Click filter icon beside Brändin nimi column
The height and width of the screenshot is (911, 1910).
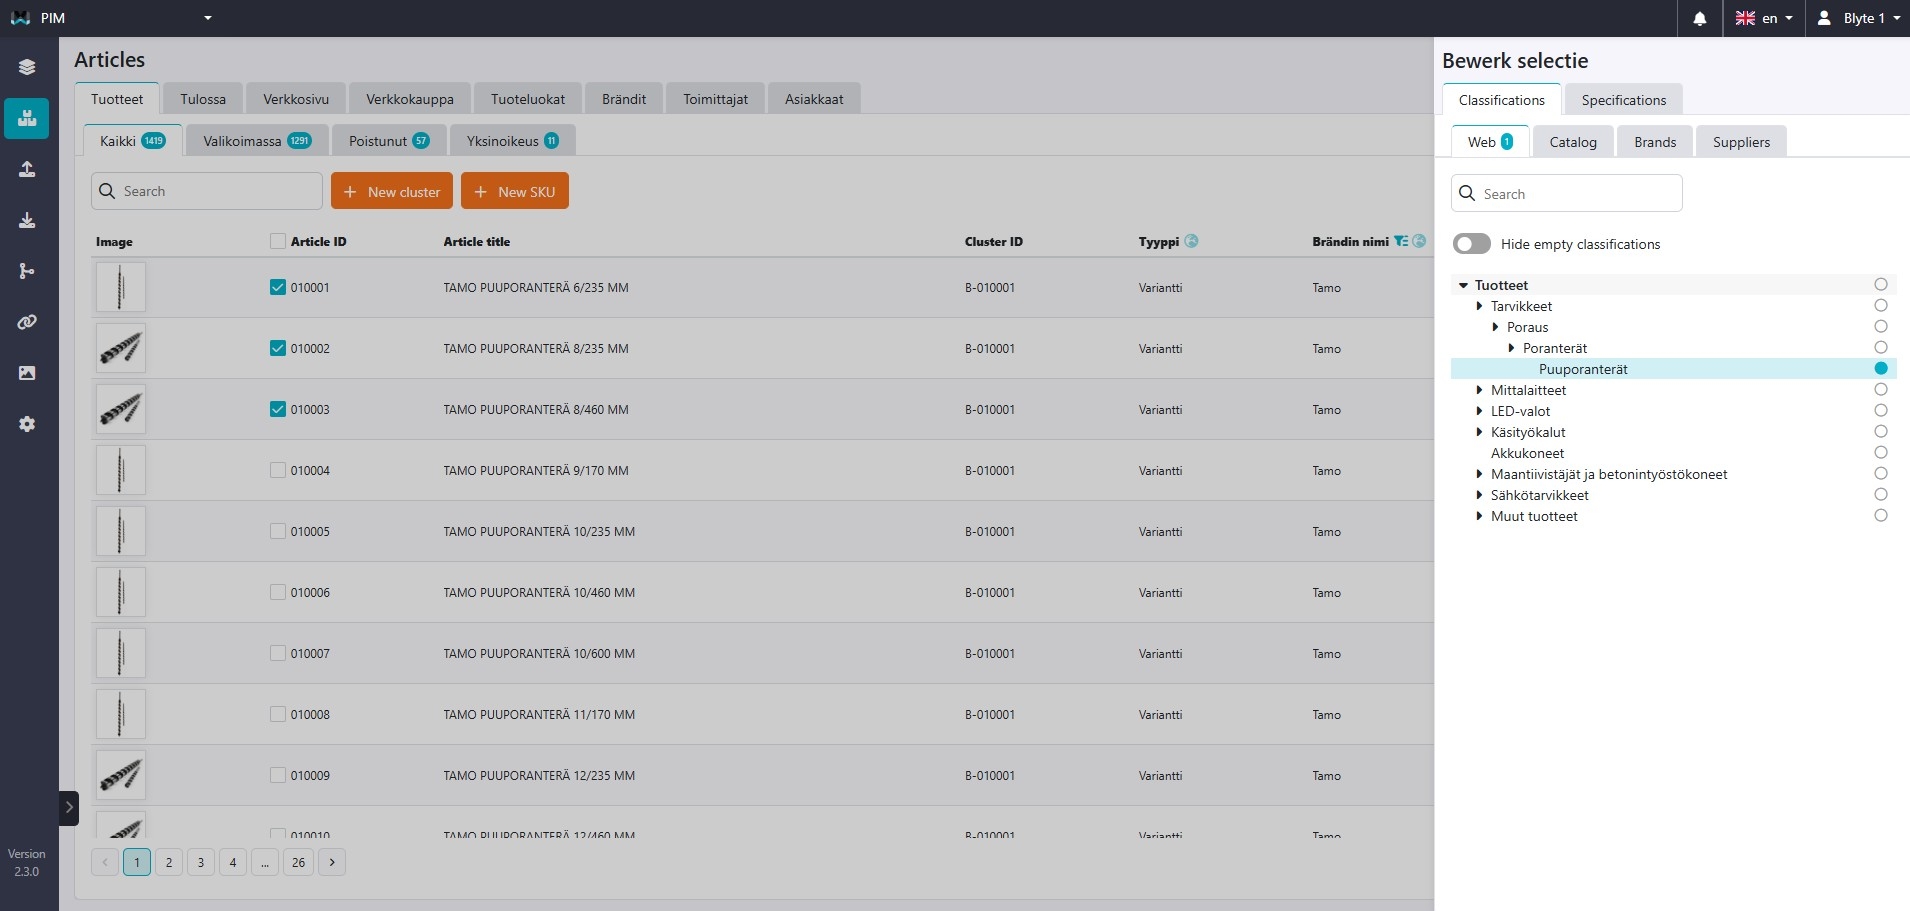click(x=1401, y=241)
